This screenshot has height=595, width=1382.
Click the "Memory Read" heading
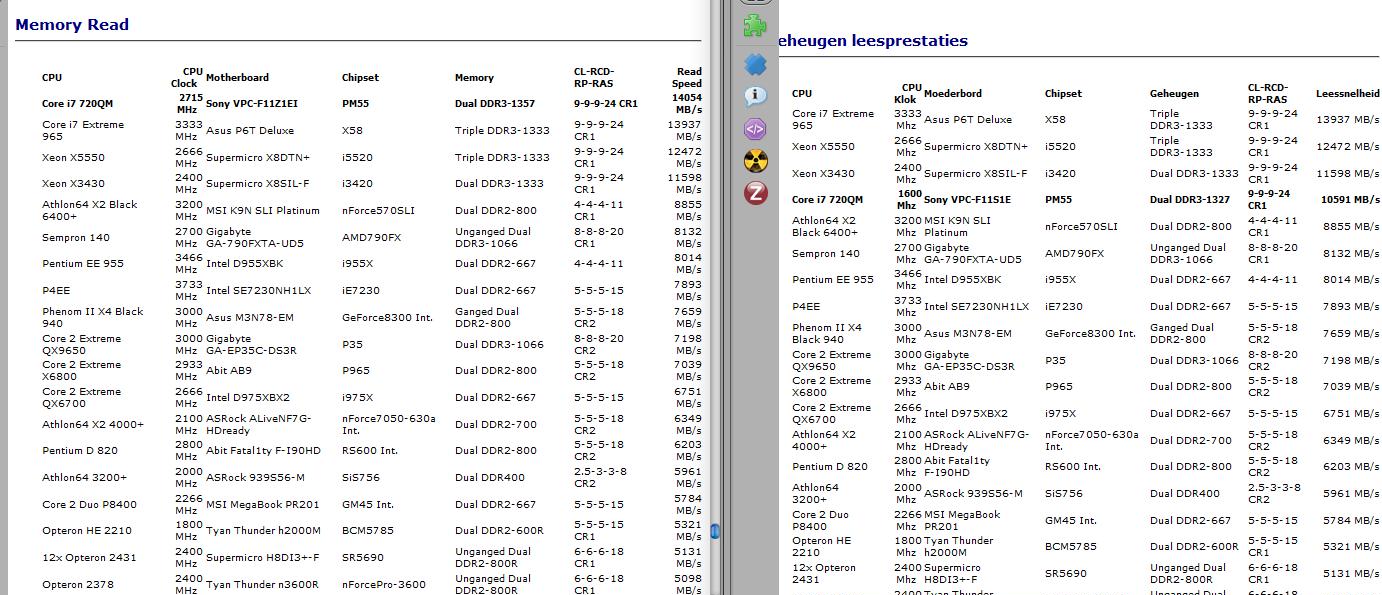coord(72,25)
